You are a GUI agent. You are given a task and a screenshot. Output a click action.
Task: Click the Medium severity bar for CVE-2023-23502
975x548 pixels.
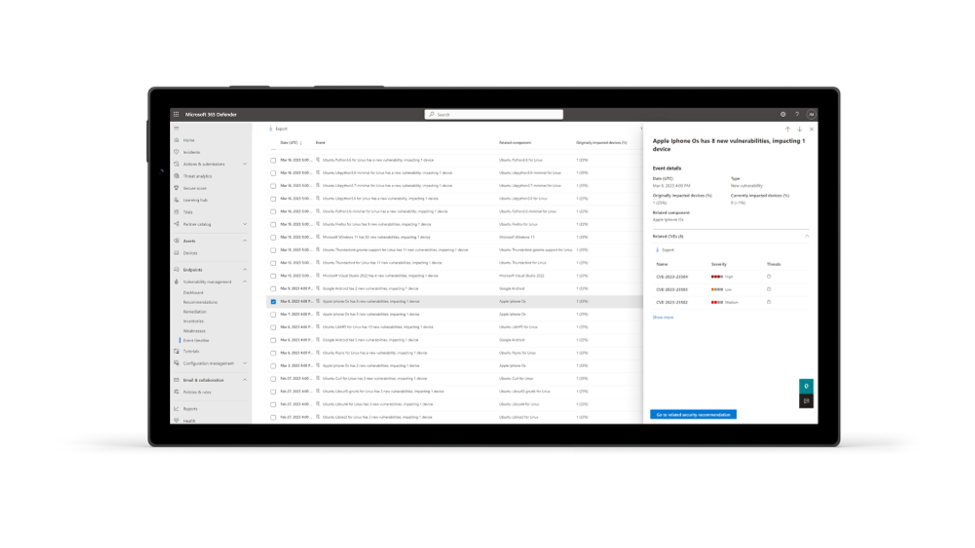click(x=717, y=302)
